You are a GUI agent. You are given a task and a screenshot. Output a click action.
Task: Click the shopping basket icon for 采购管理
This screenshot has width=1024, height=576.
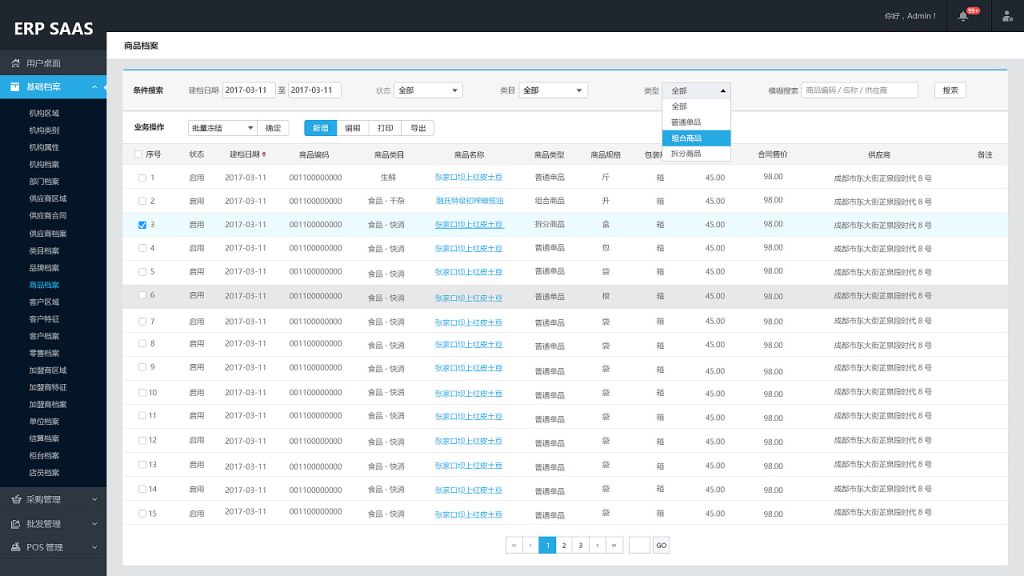coord(15,499)
